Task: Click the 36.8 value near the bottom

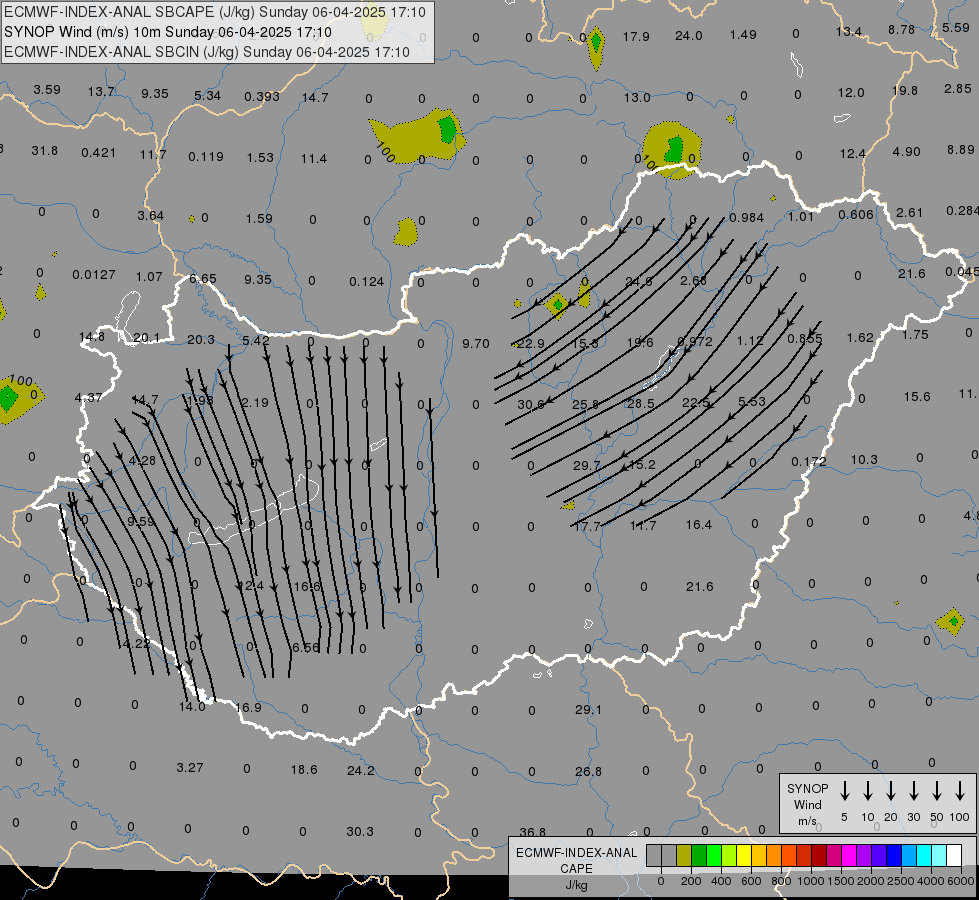Action: (532, 832)
